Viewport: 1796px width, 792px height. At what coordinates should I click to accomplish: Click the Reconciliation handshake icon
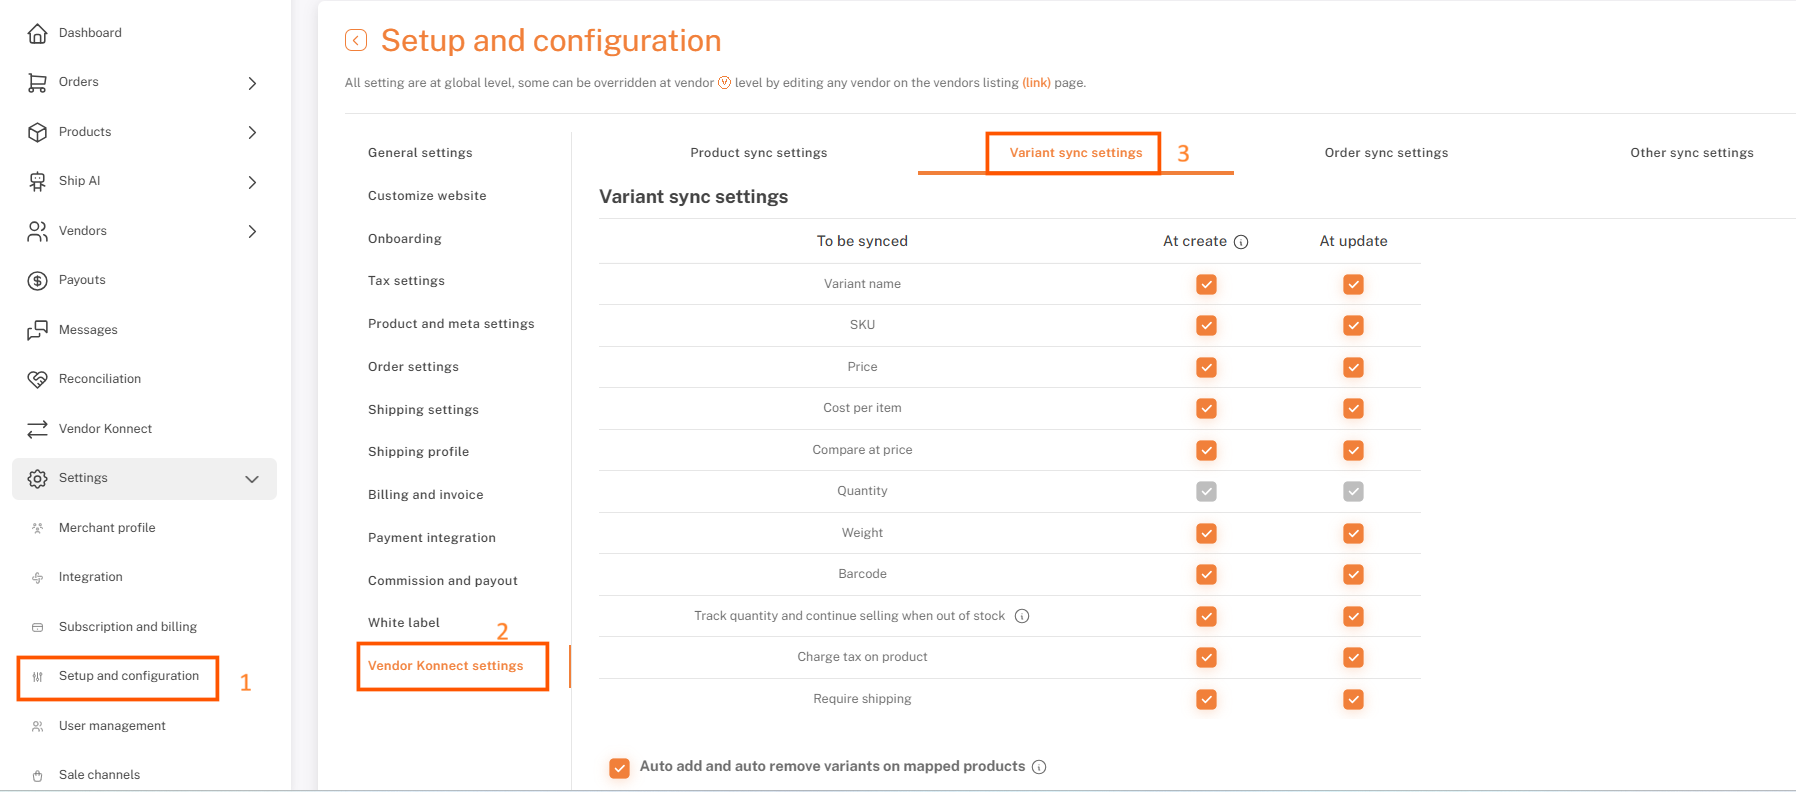[37, 379]
